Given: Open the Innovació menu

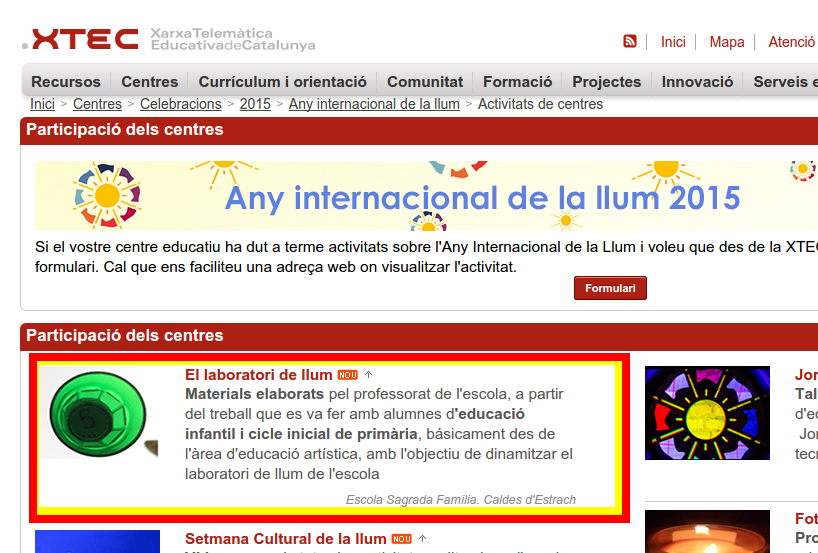Looking at the screenshot, I should [697, 82].
